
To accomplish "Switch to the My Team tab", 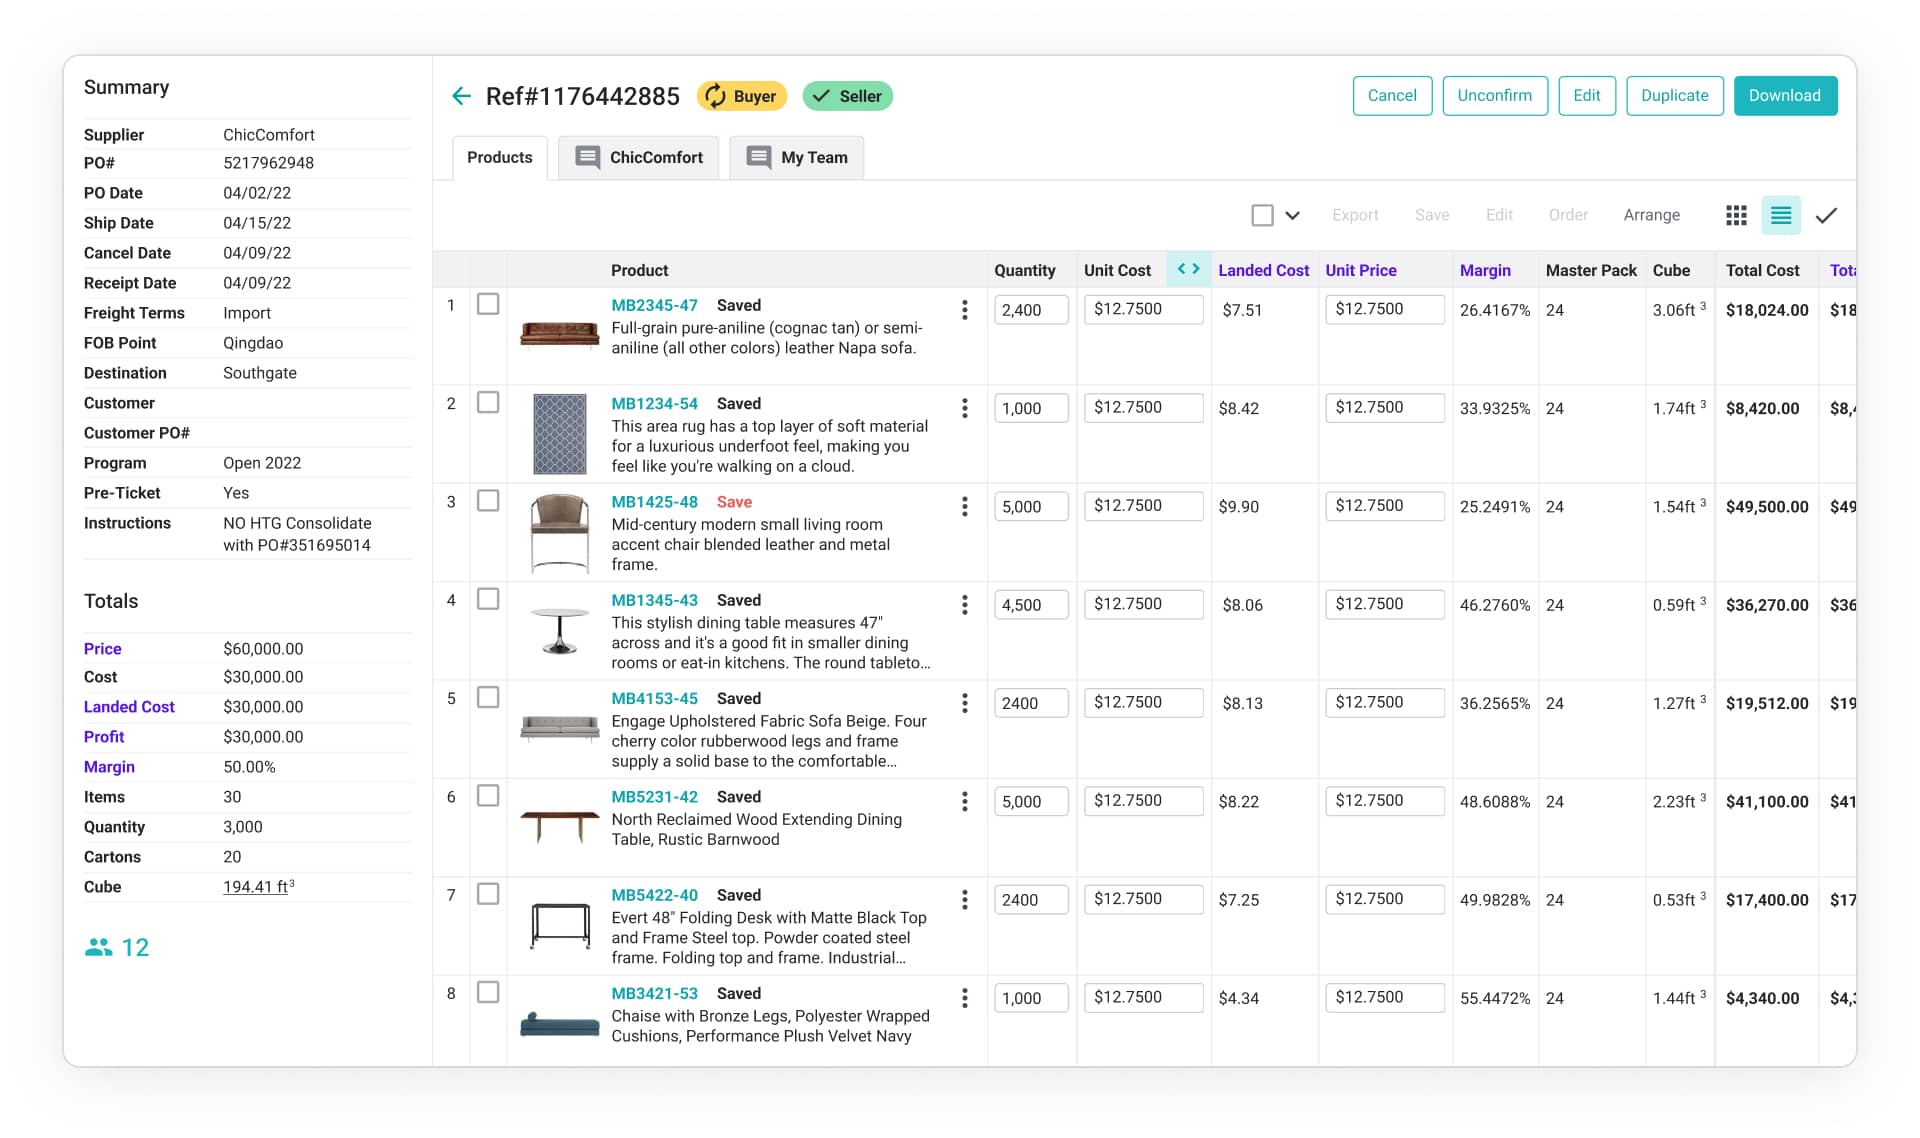I will click(x=796, y=157).
